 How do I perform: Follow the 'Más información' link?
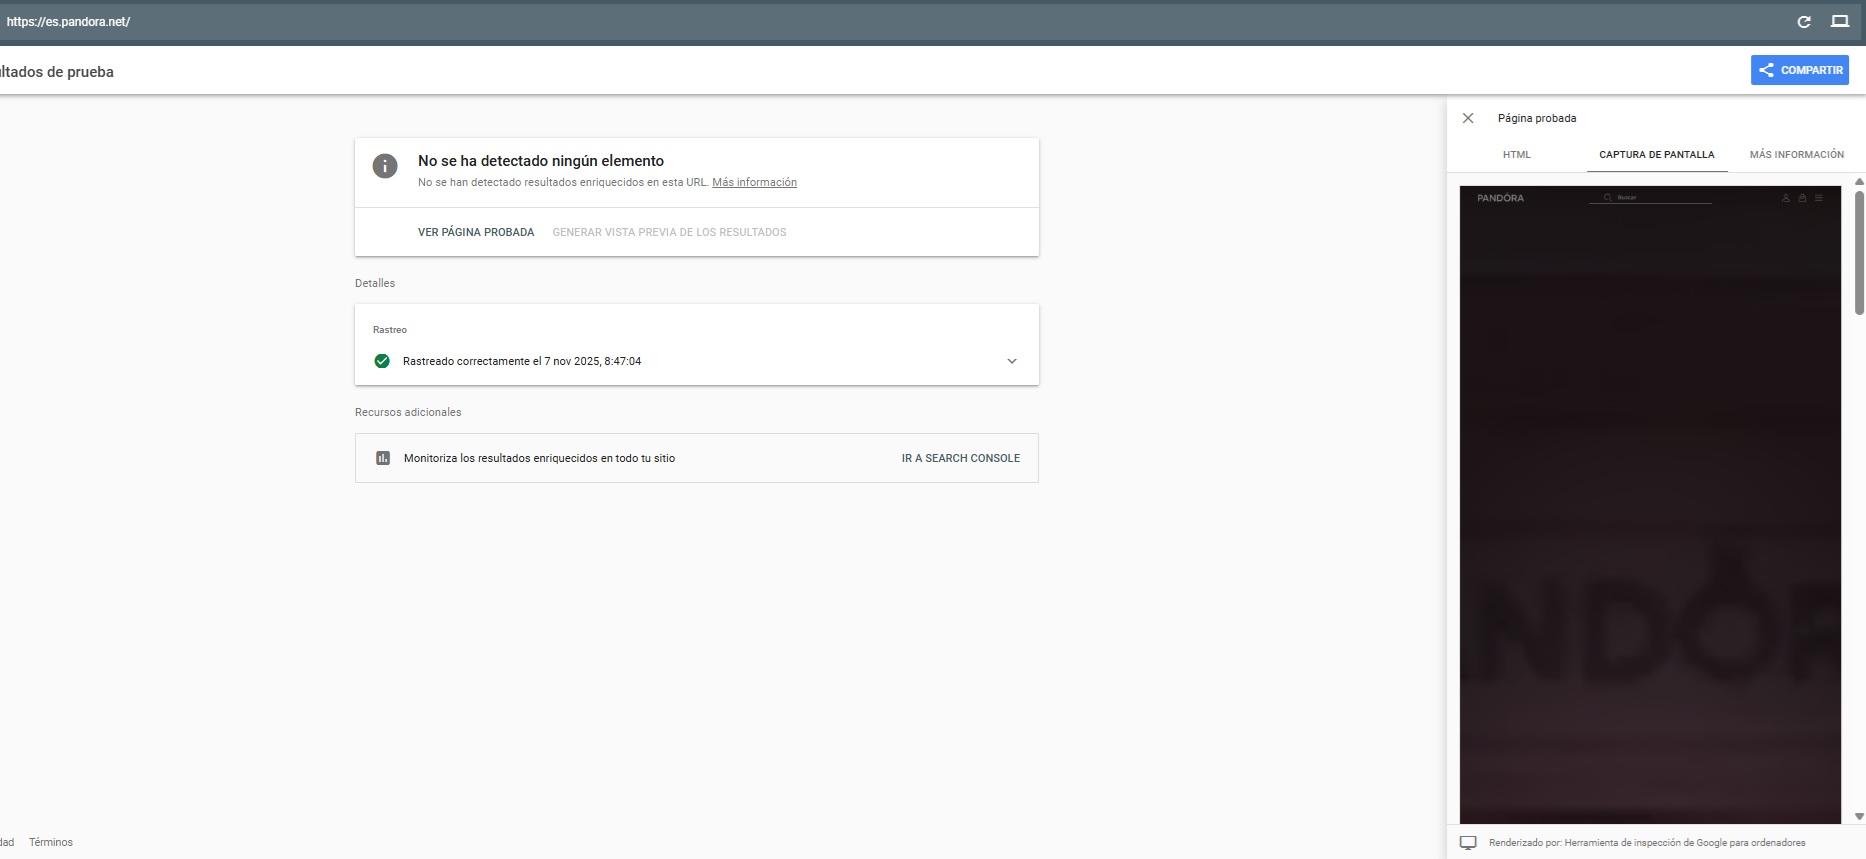tap(754, 183)
